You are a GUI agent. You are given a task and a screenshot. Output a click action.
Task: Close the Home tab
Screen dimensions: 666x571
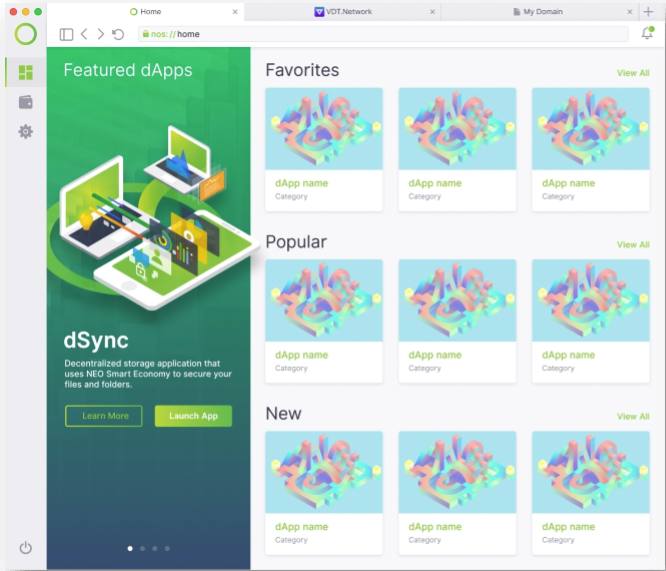tap(235, 12)
